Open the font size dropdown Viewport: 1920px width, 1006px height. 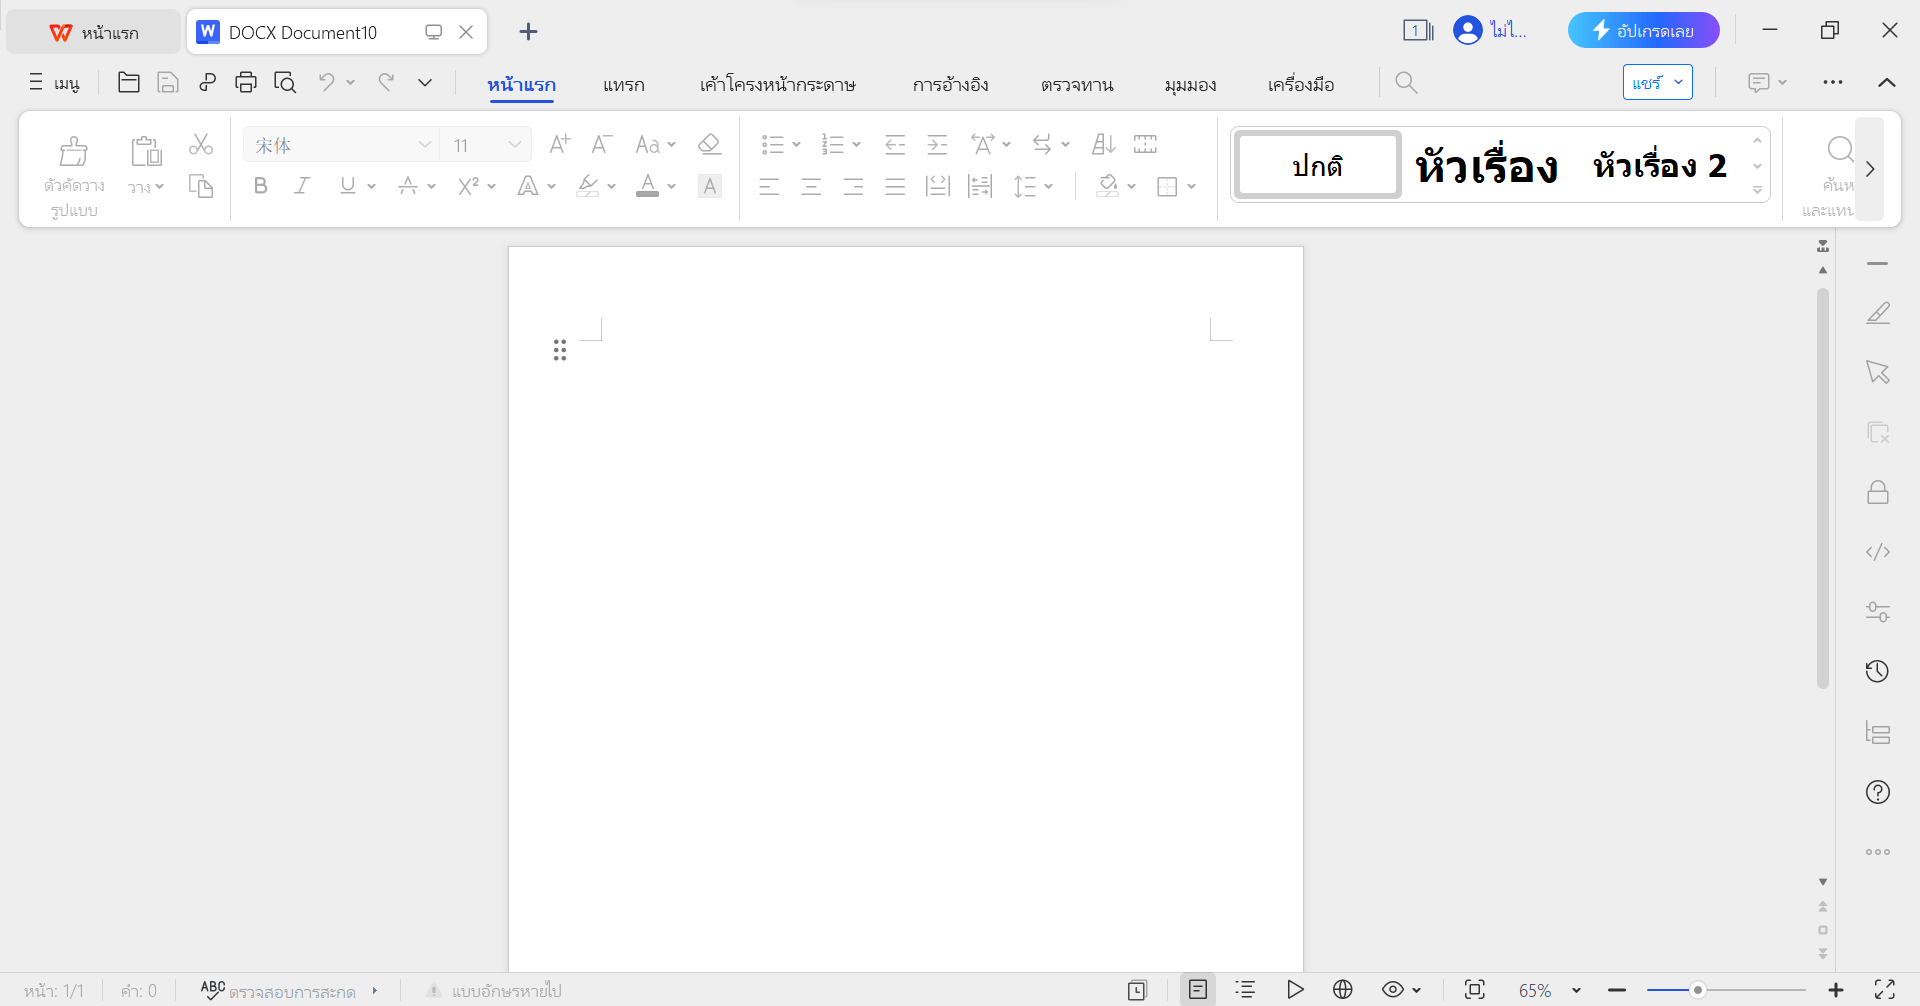[514, 144]
